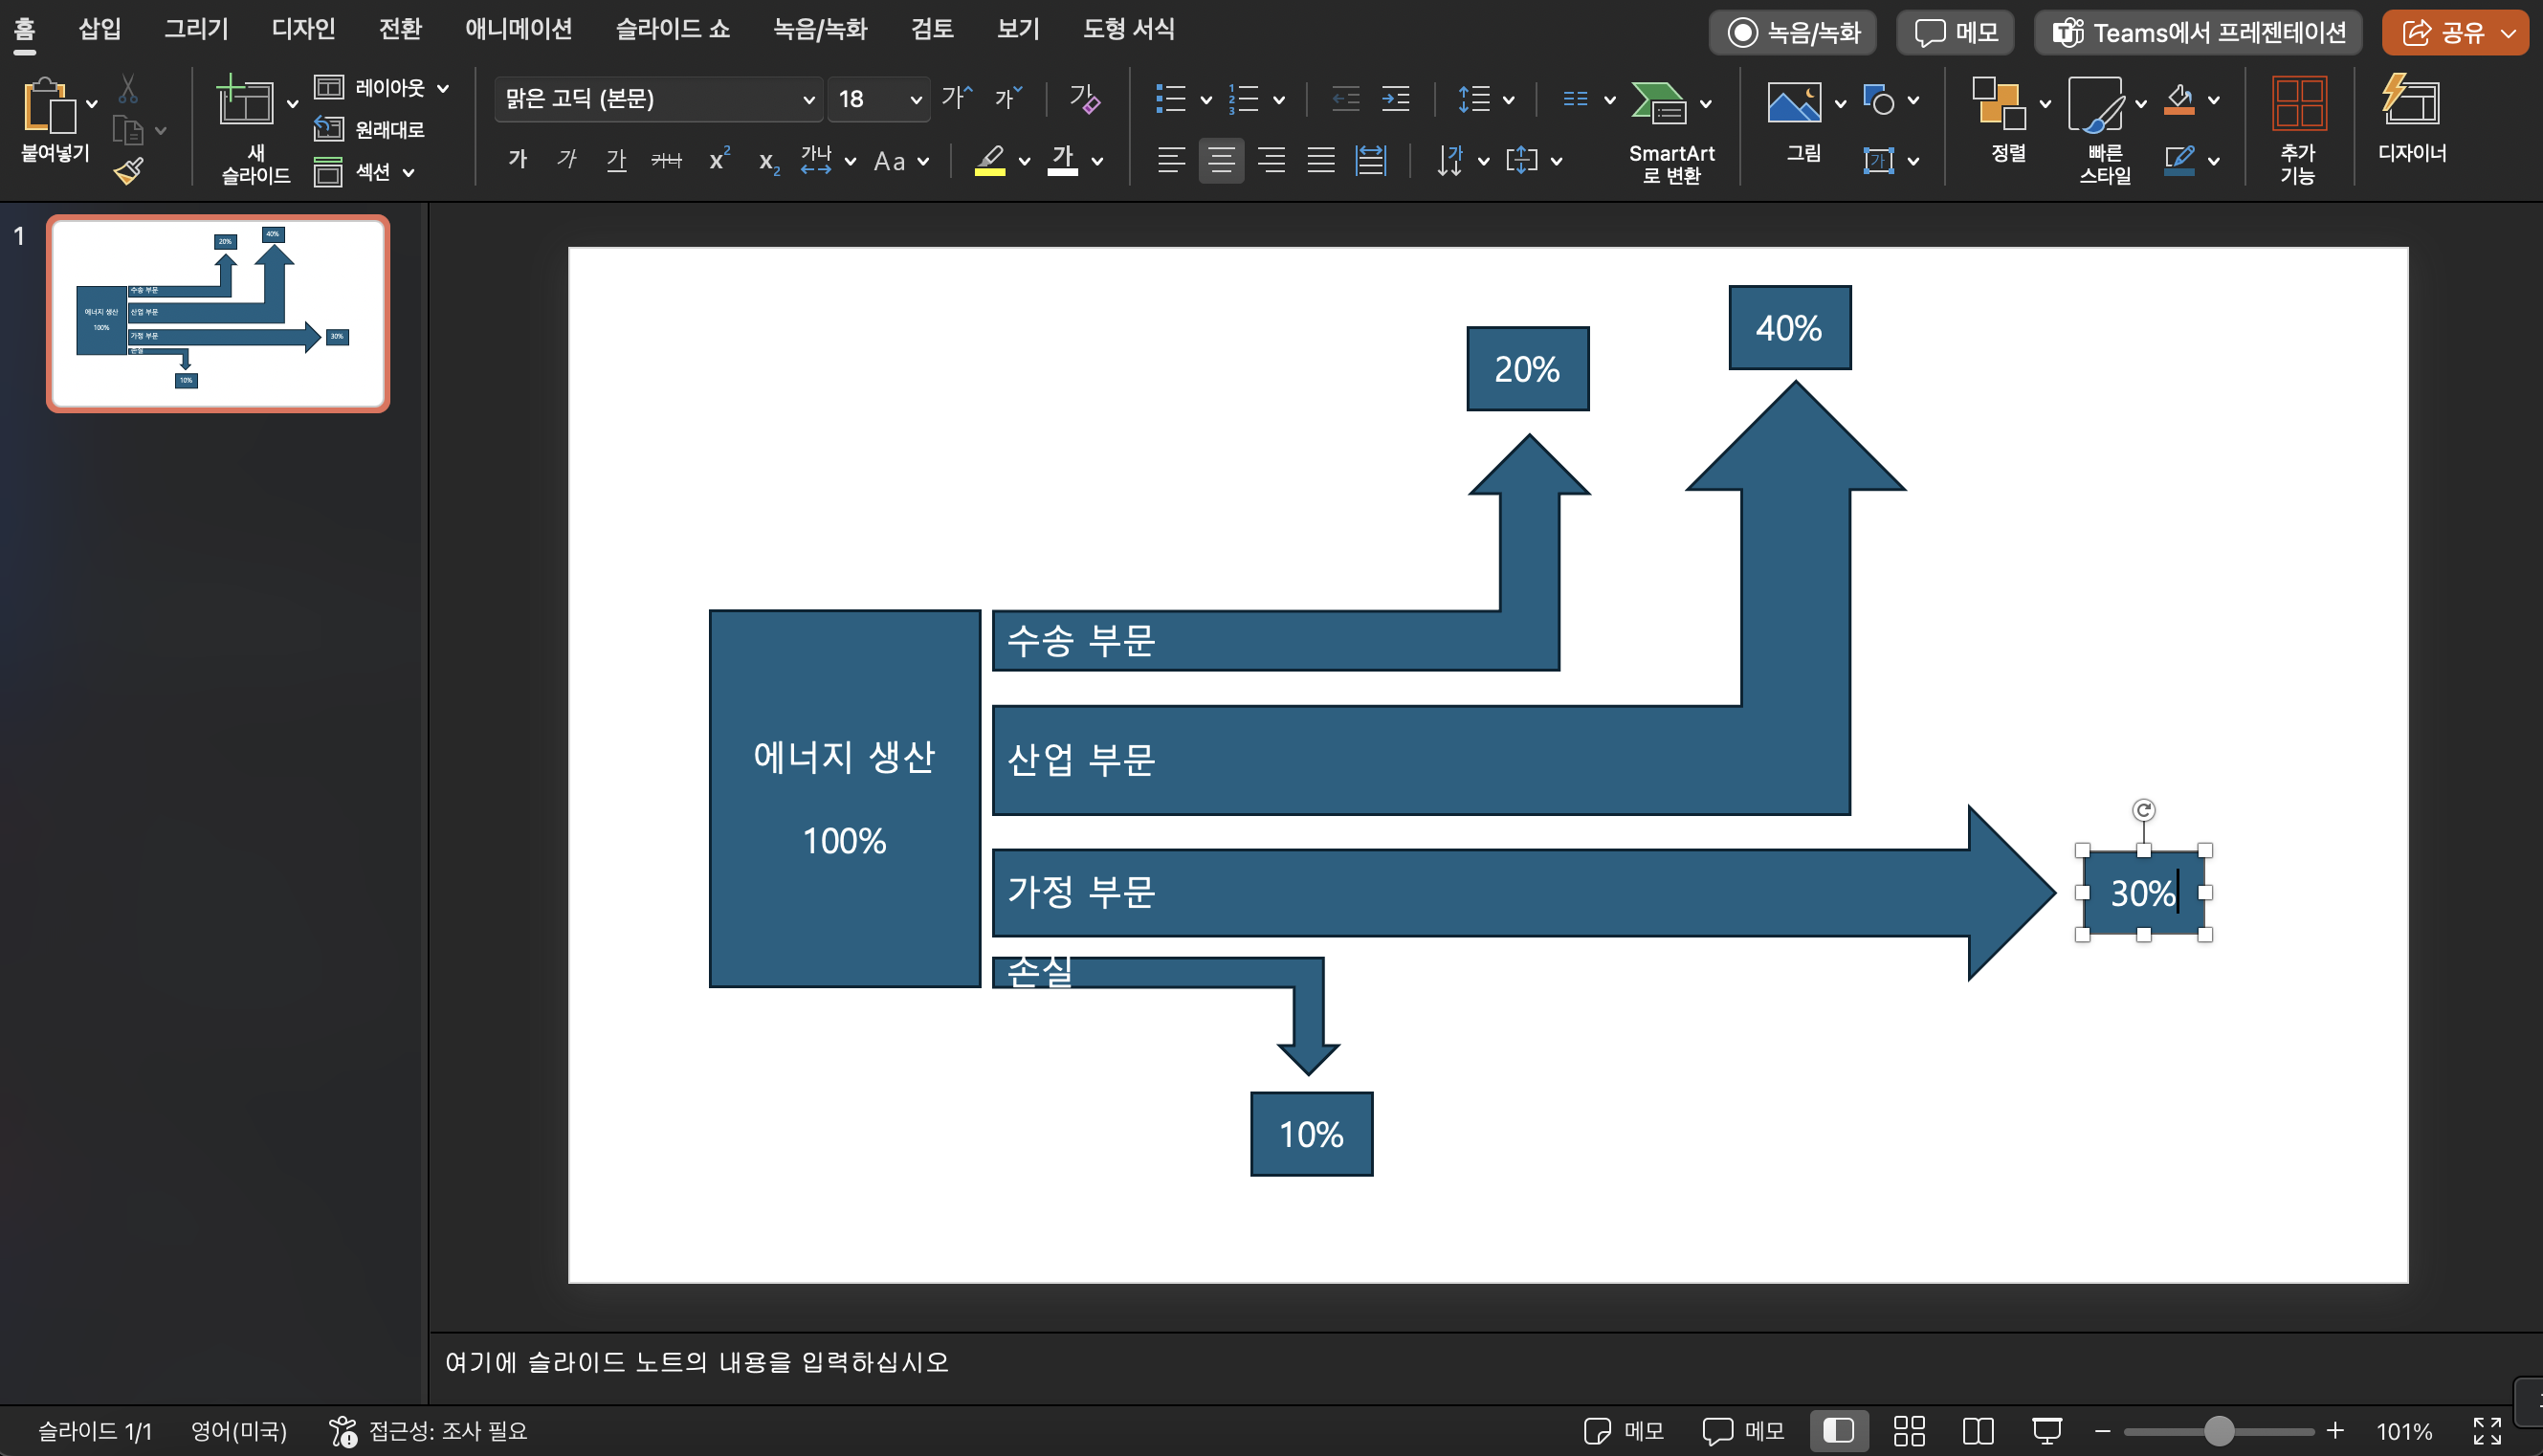
Task: Open the Draw tab
Action: click(x=196, y=29)
